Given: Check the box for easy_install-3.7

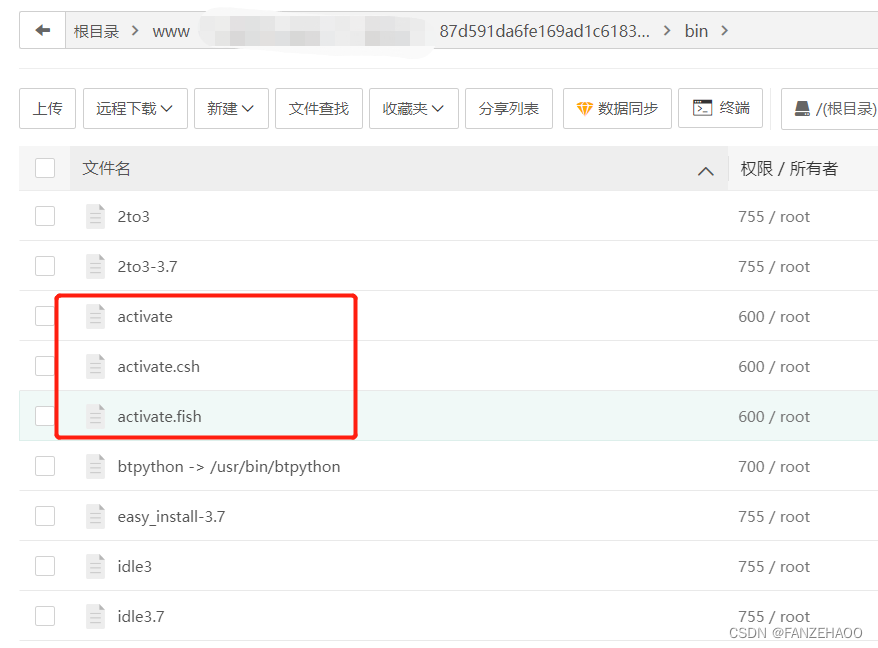Looking at the screenshot, I should 45,516.
